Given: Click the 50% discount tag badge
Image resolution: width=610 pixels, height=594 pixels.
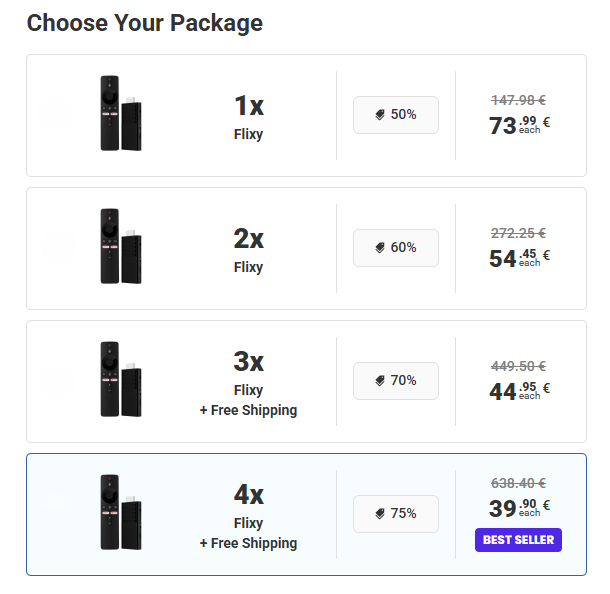Looking at the screenshot, I should pyautogui.click(x=396, y=115).
